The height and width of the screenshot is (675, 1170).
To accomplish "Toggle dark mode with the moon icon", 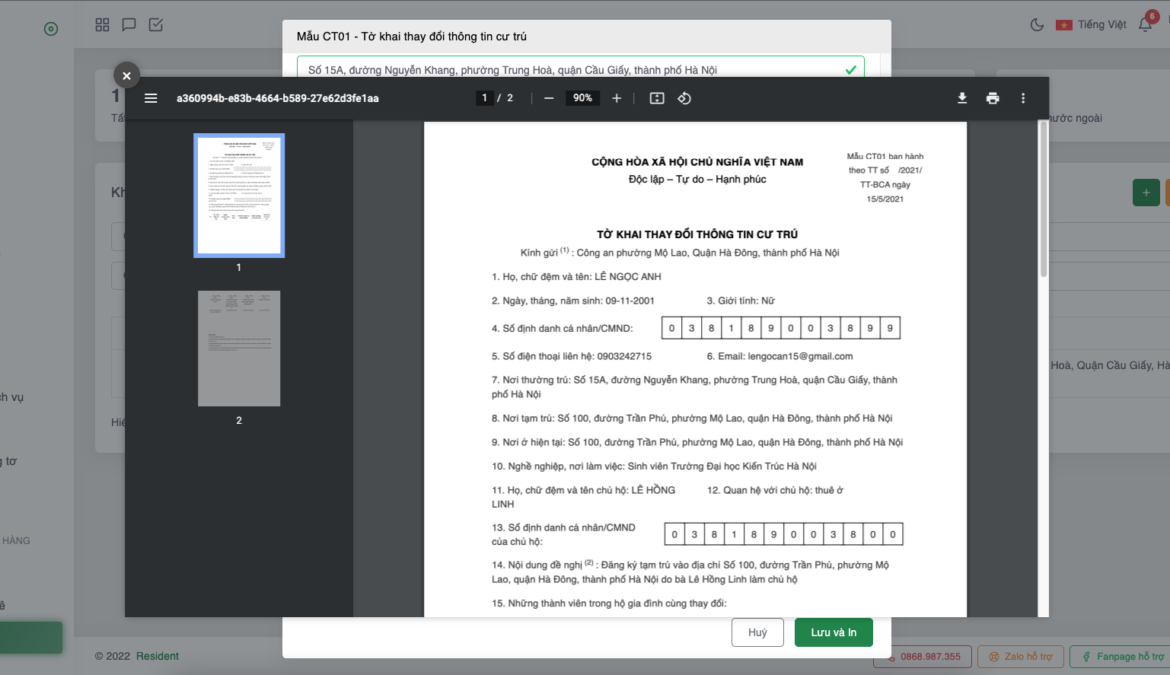I will [1037, 25].
